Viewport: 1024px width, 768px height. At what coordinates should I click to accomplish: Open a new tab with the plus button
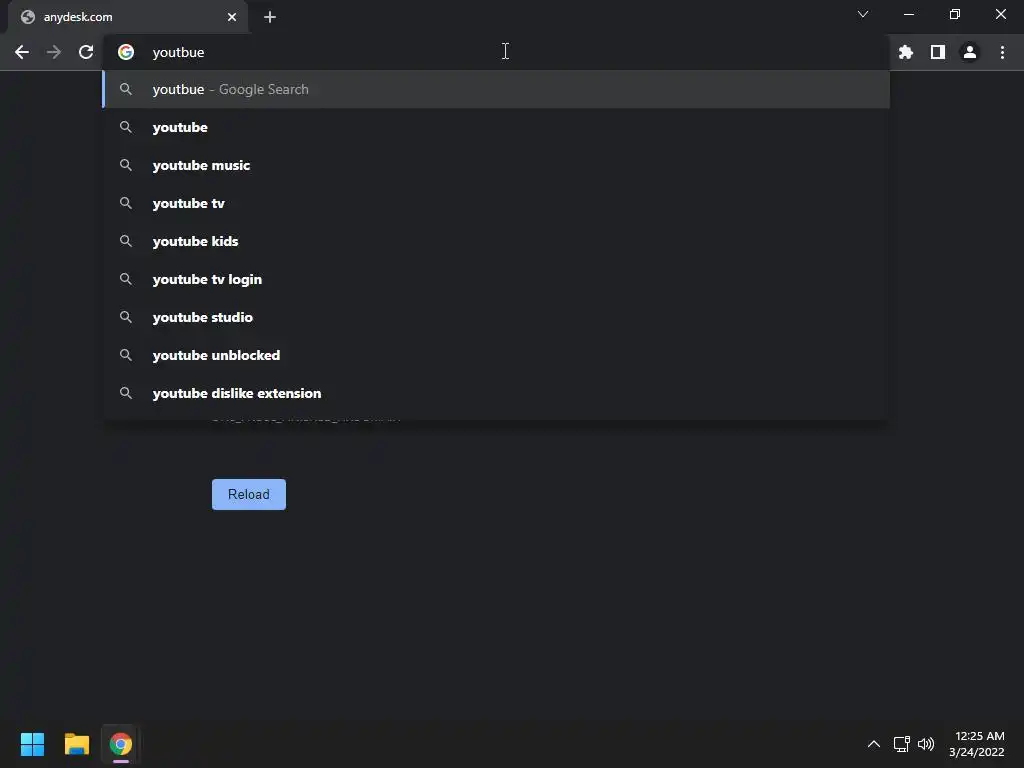270,17
